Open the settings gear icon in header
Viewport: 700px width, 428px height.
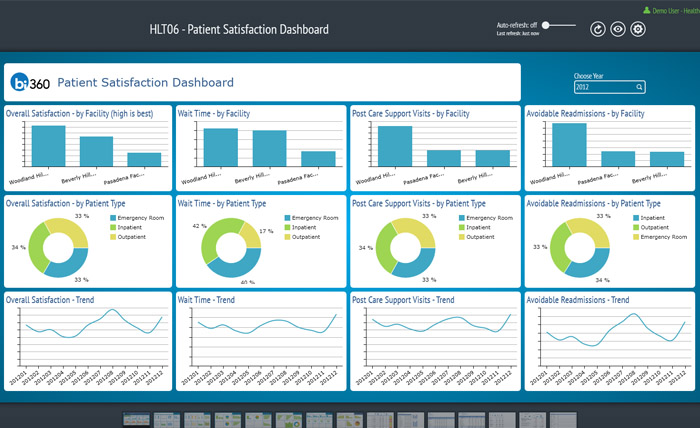[638, 29]
